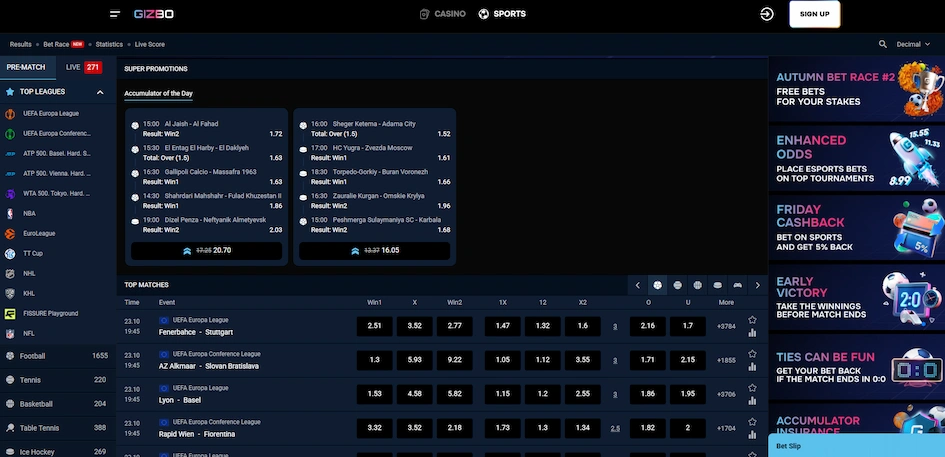
Task: Click the NFL league icon
Action: [x=10, y=333]
